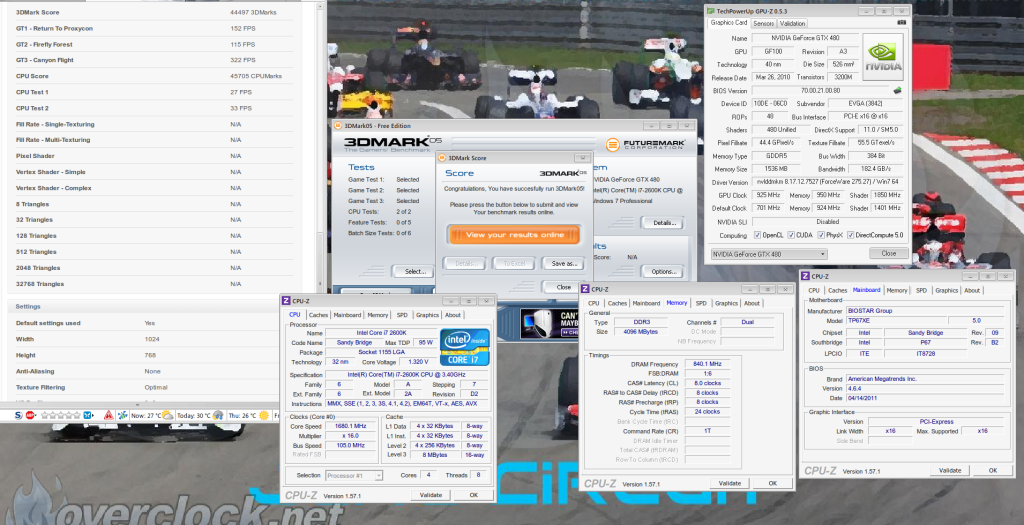Image resolution: width=1024 pixels, height=525 pixels.
Task: Open the Graphics tab in the Mainboard window
Action: click(x=946, y=291)
